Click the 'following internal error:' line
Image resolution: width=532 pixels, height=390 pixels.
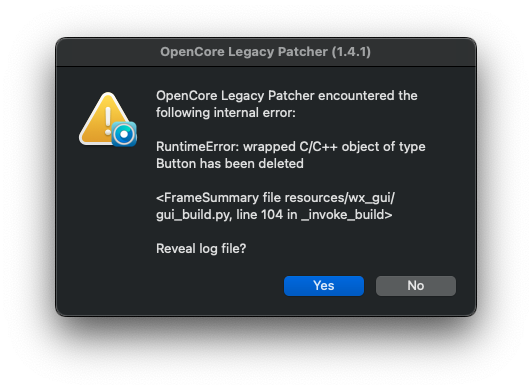click(x=226, y=113)
